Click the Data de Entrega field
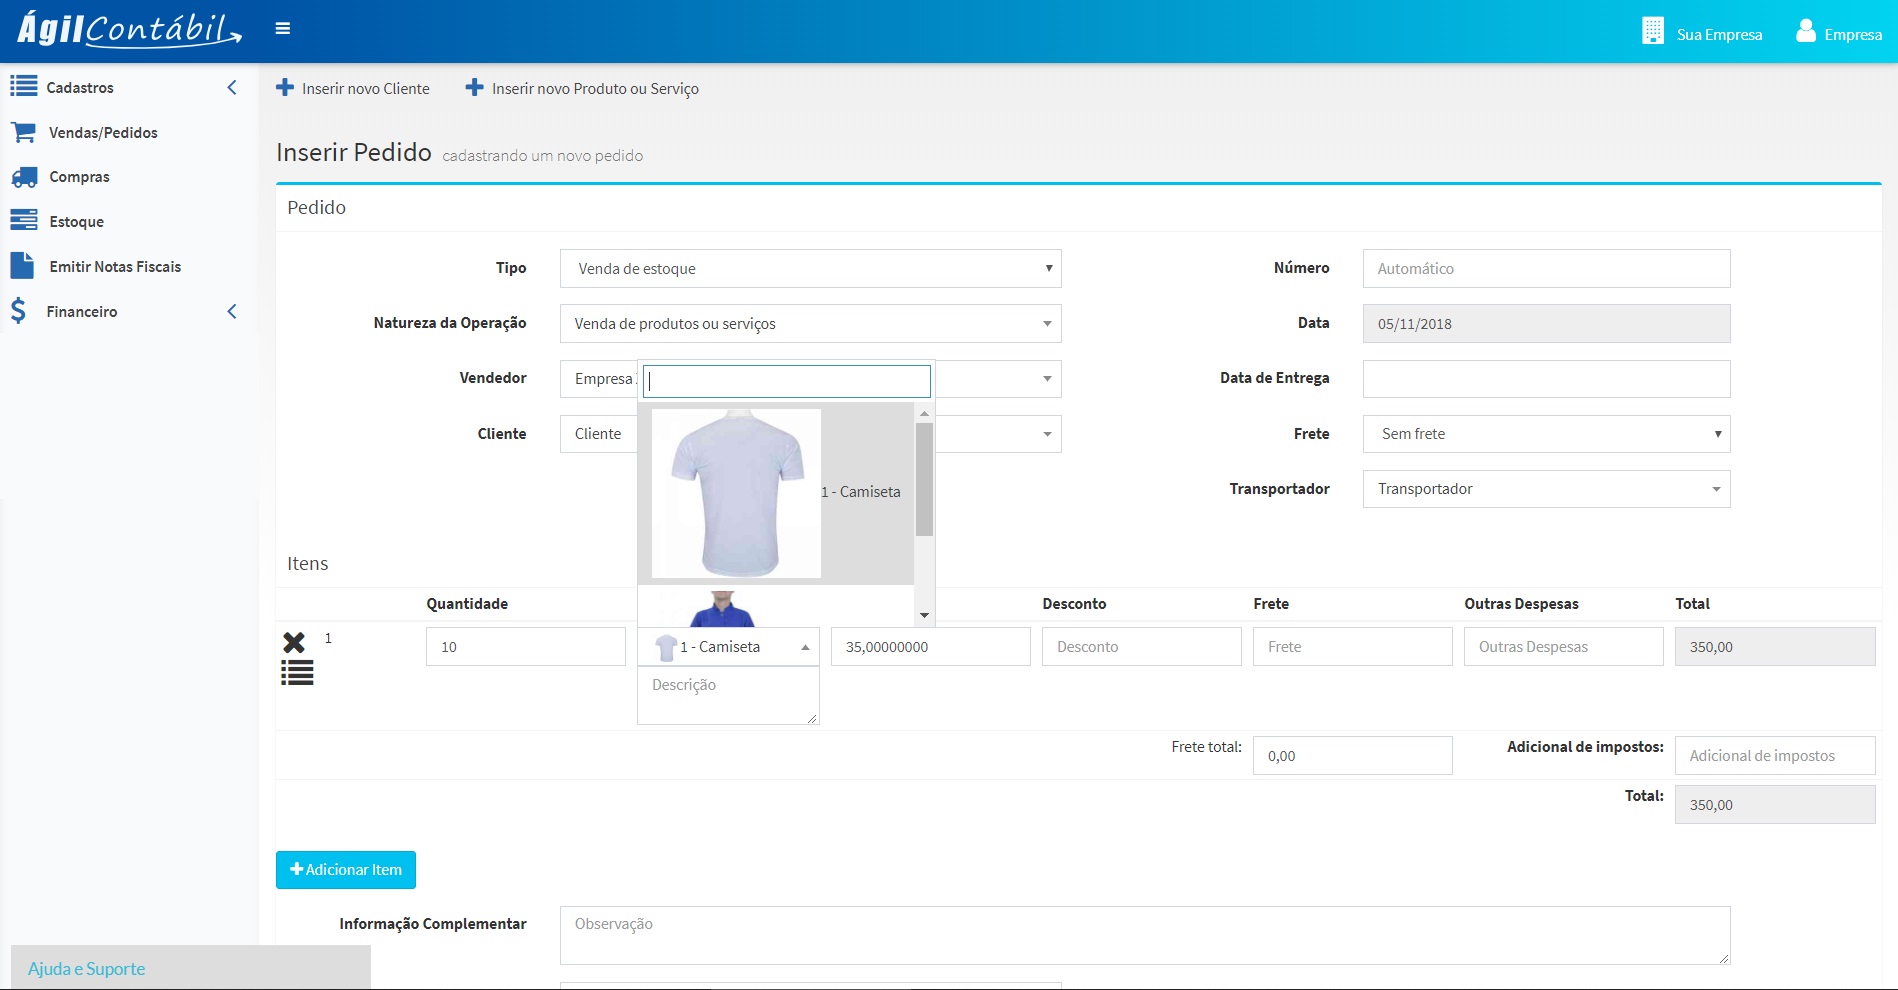 point(1546,379)
